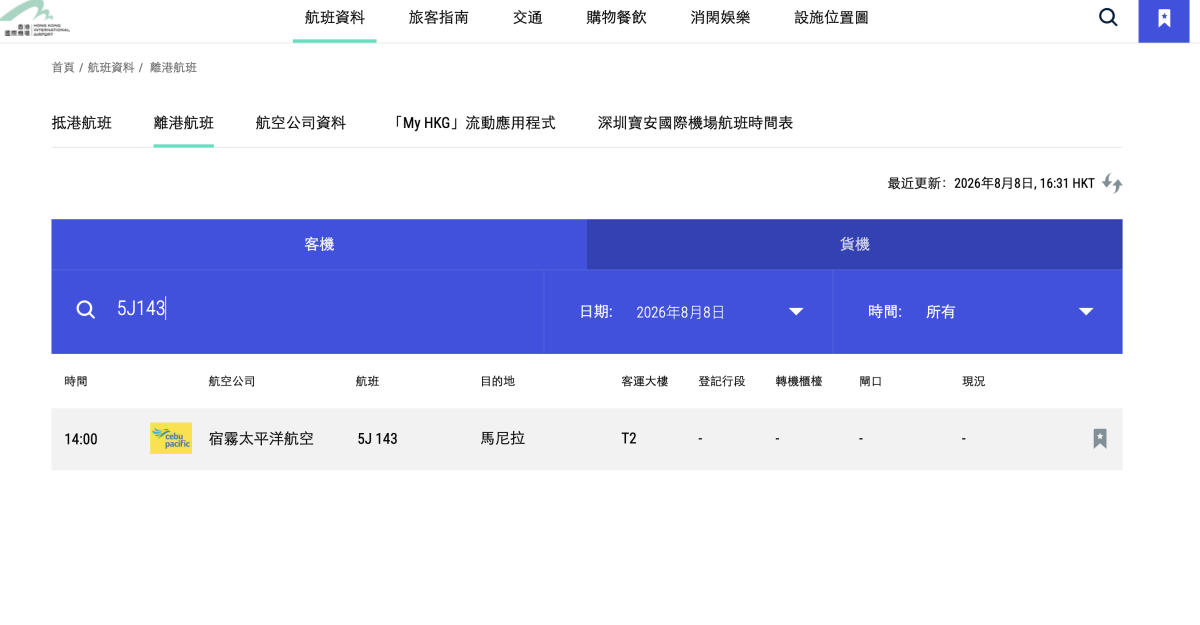This screenshot has width=1200, height=625.
Task: Click the 首頁 breadcrumb link
Action: (63, 67)
